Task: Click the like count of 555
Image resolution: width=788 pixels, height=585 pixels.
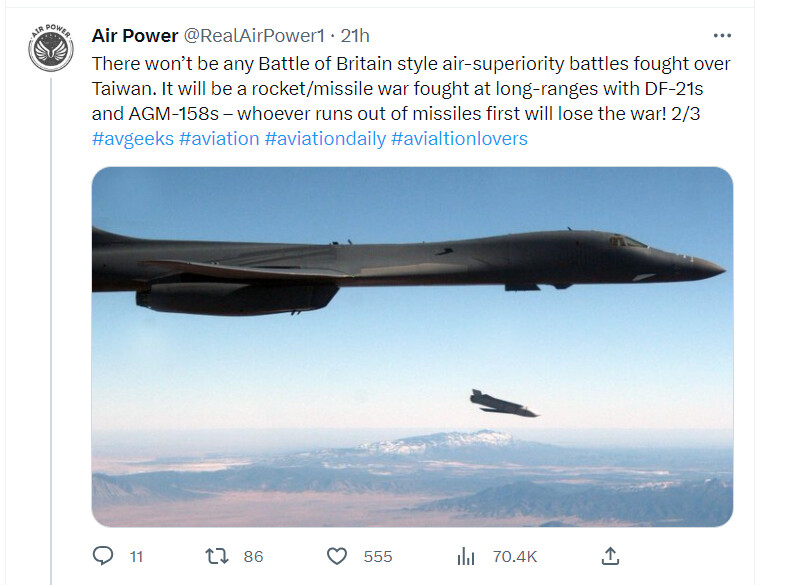Action: [x=377, y=556]
